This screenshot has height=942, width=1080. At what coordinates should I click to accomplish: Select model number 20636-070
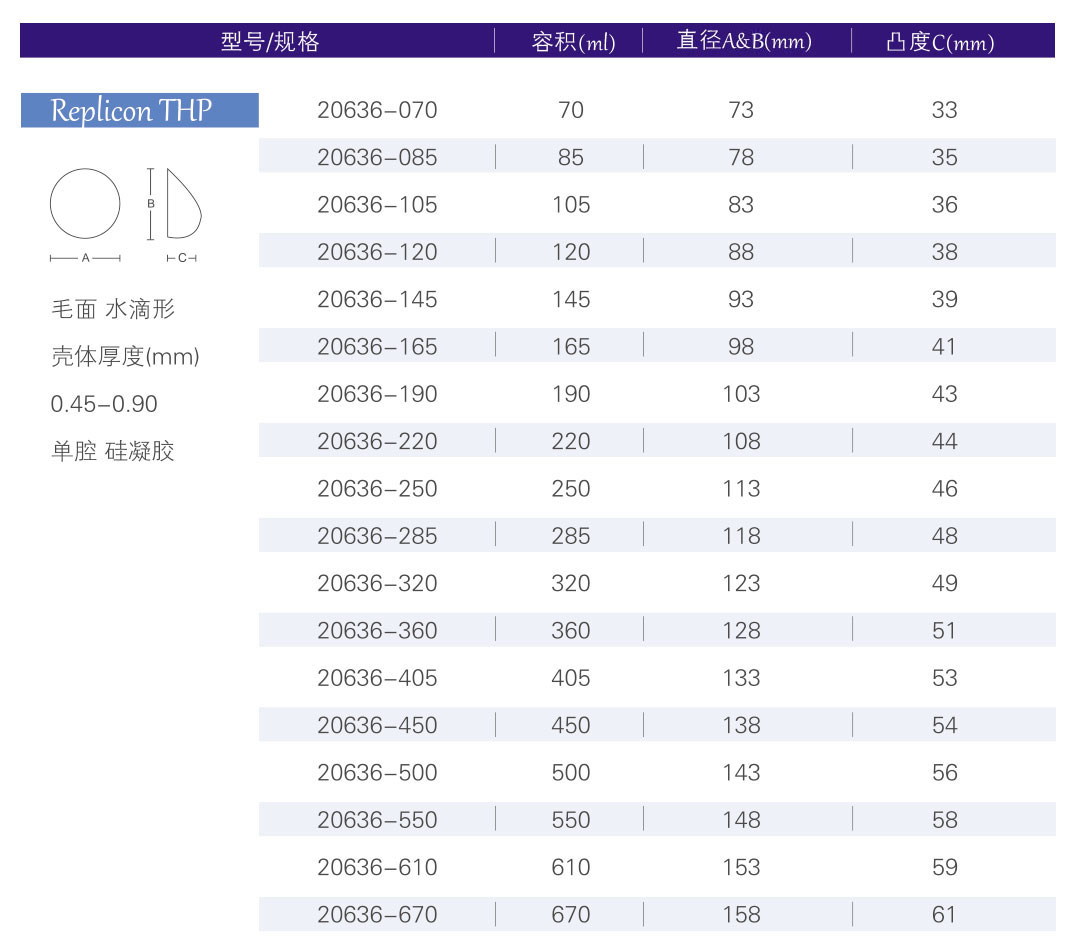377,110
